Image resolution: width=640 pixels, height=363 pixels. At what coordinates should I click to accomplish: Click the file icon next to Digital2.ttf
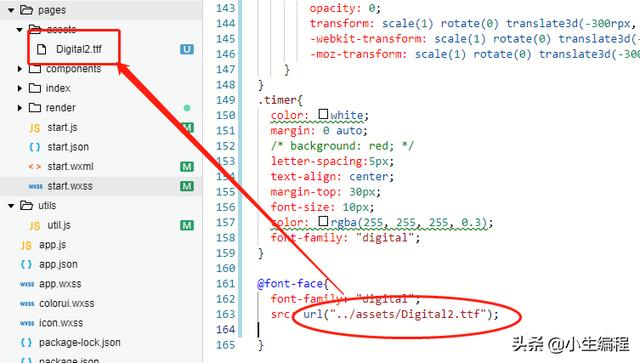pos(41,49)
